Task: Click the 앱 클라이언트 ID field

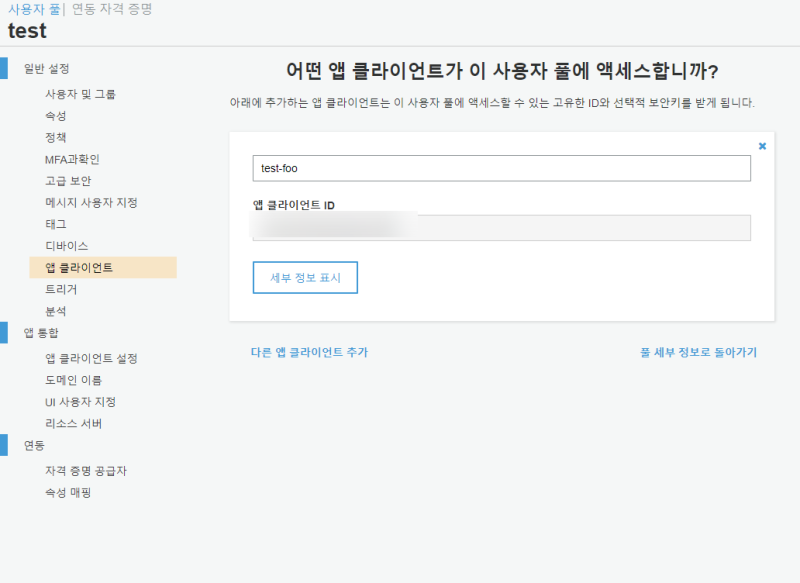Action: (x=501, y=228)
